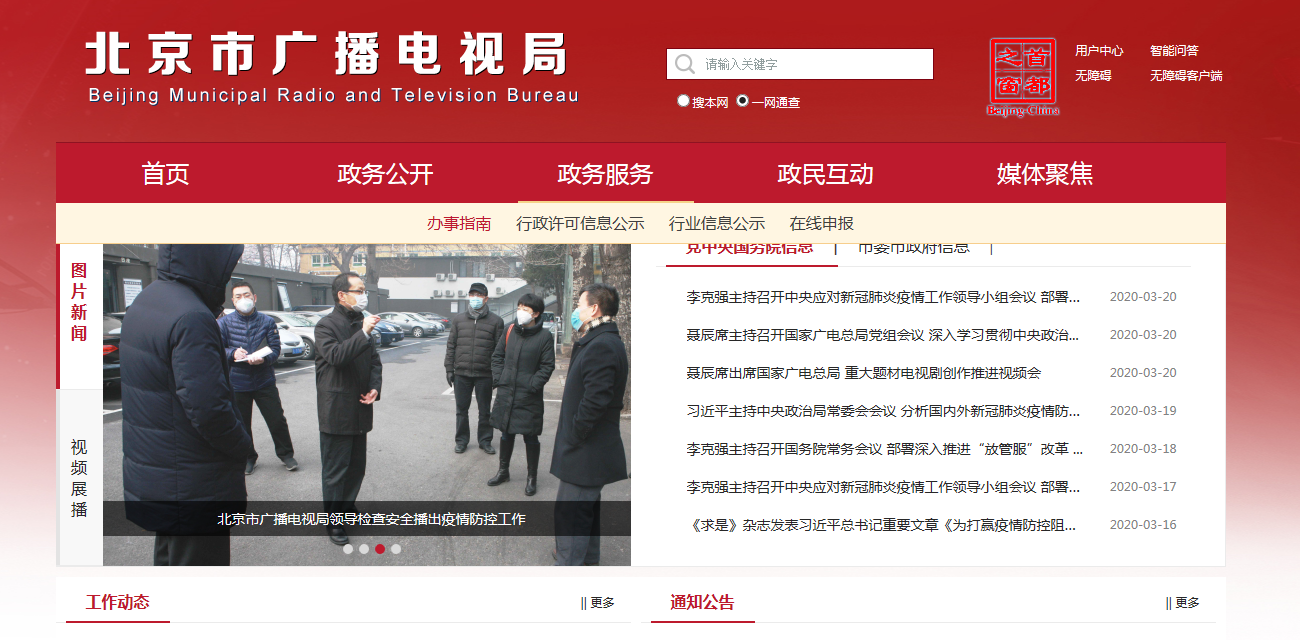Open 智能问答 link
Screen dimensions: 1300x640
pyautogui.click(x=1174, y=51)
